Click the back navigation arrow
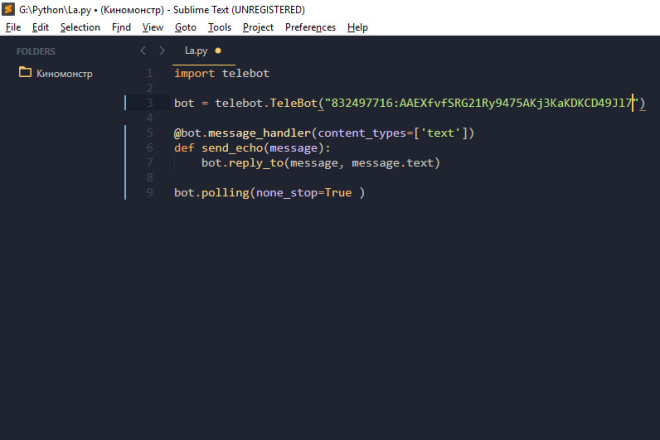 (x=143, y=51)
